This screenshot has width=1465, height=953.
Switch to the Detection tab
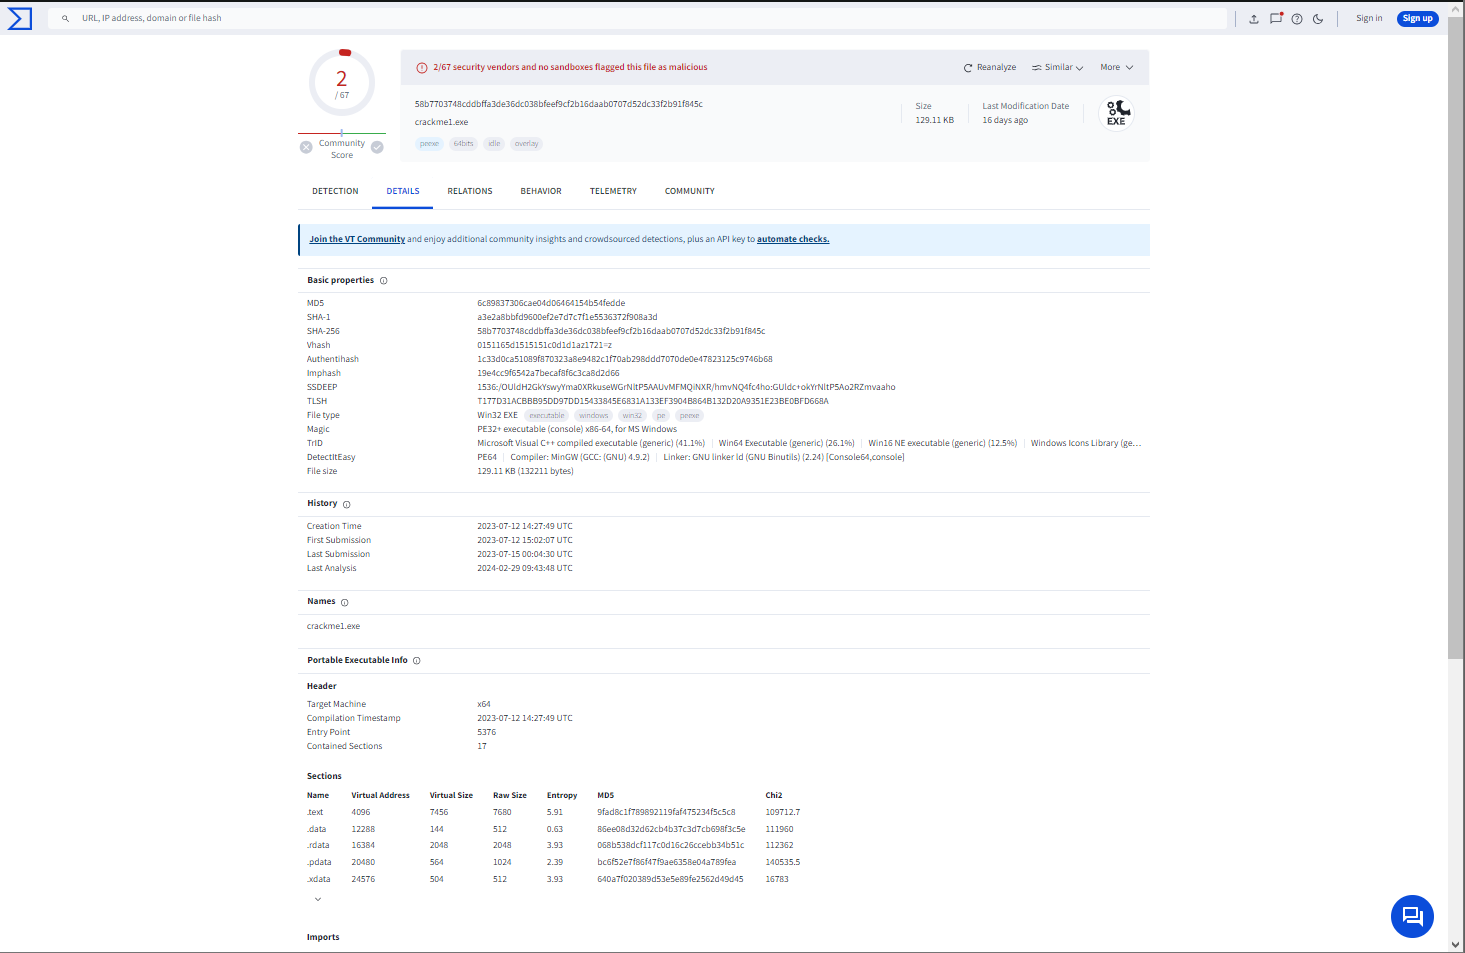pyautogui.click(x=335, y=191)
